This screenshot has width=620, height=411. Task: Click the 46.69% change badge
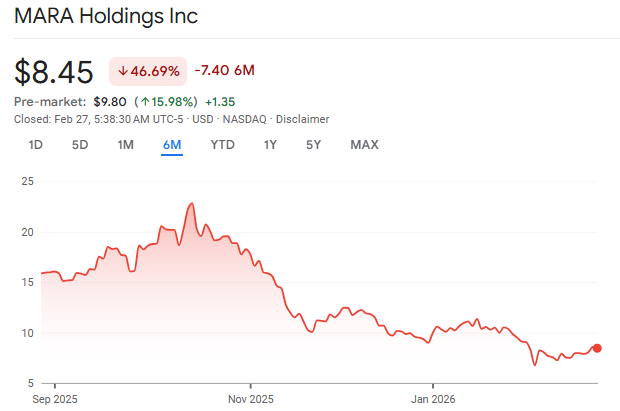click(x=148, y=71)
